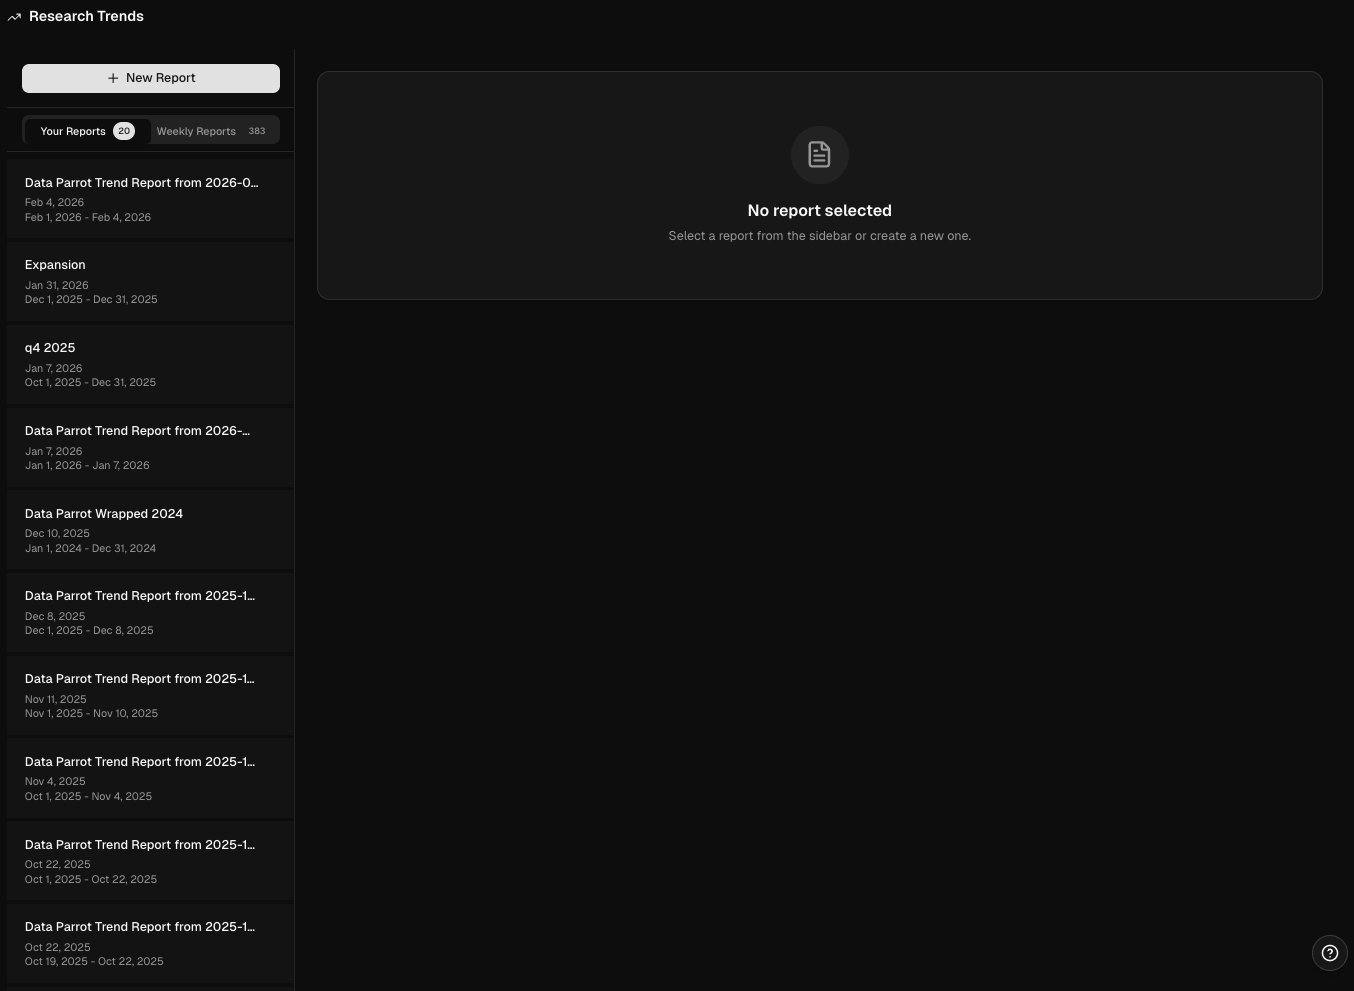Switch to the Weekly Reports tab
The width and height of the screenshot is (1354, 991).
coord(196,131)
